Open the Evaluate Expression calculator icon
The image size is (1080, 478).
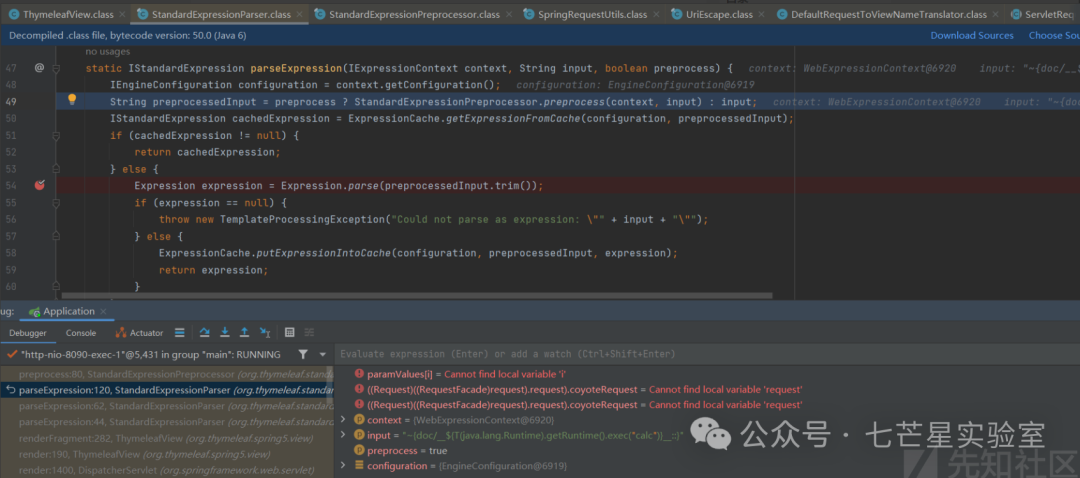(x=289, y=333)
